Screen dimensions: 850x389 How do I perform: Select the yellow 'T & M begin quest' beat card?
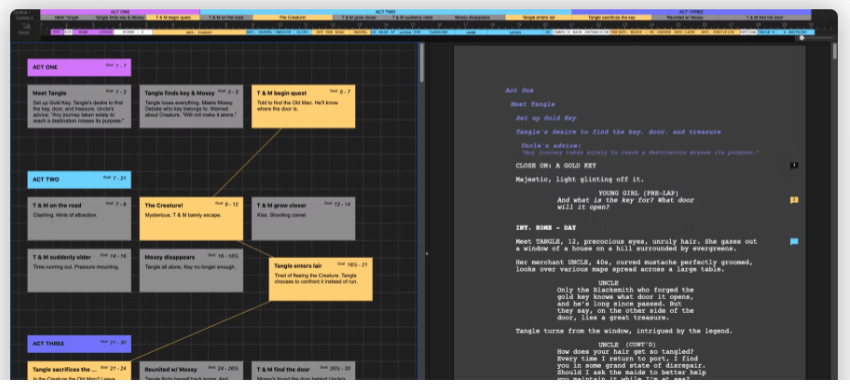pos(304,106)
